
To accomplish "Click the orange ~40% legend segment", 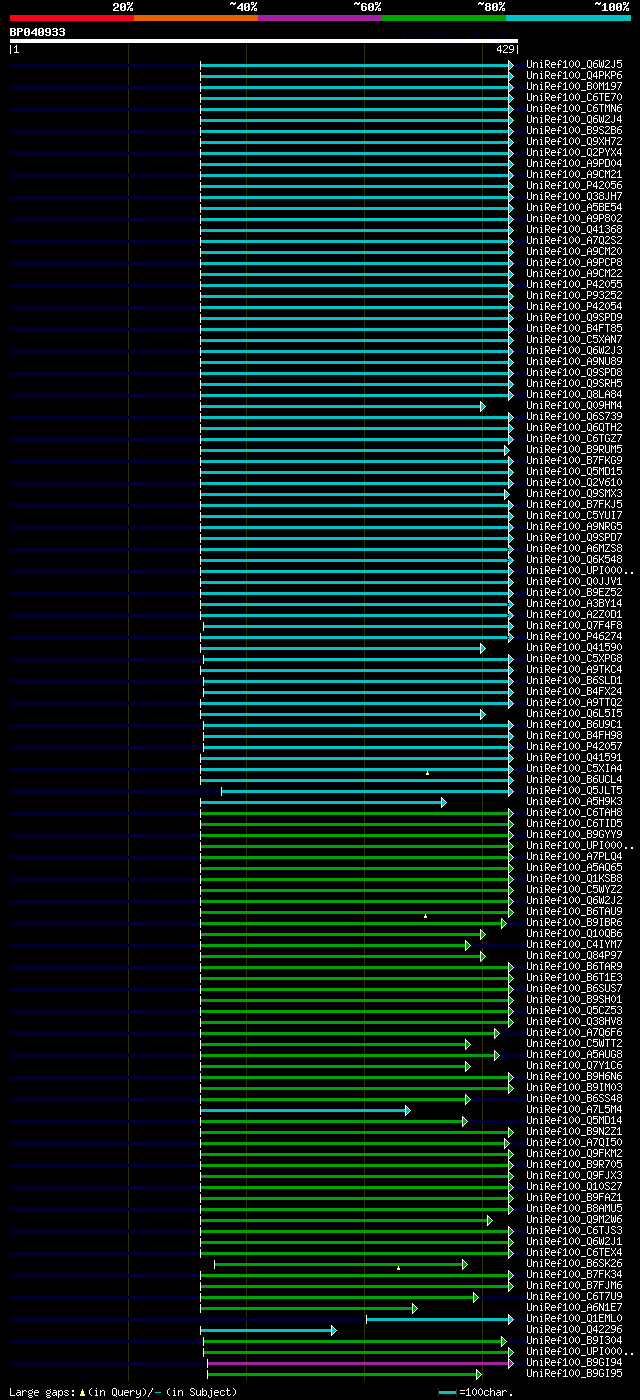I will tap(195, 18).
